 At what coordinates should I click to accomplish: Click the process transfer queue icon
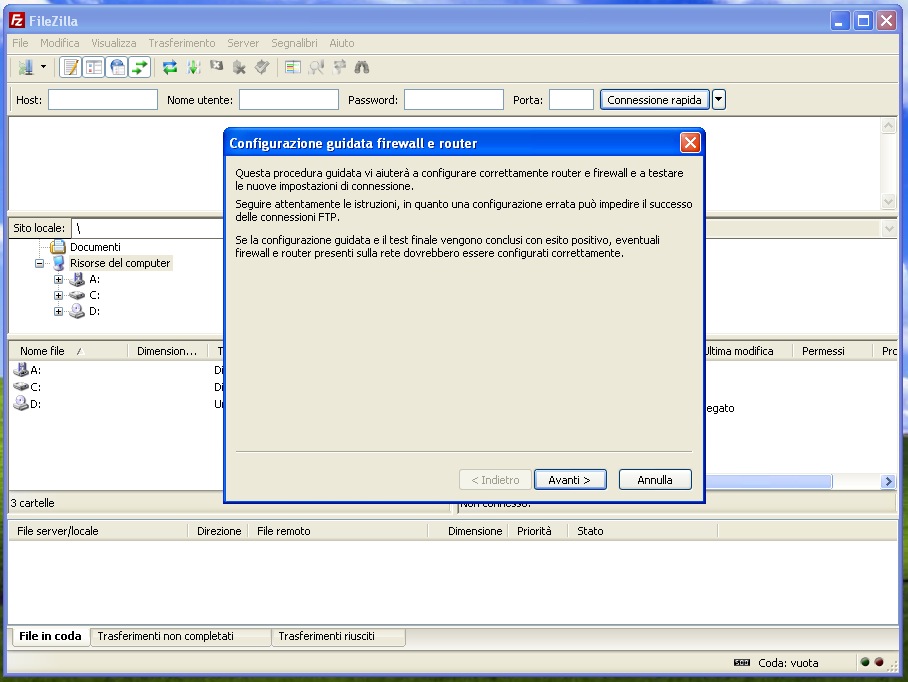[193, 67]
